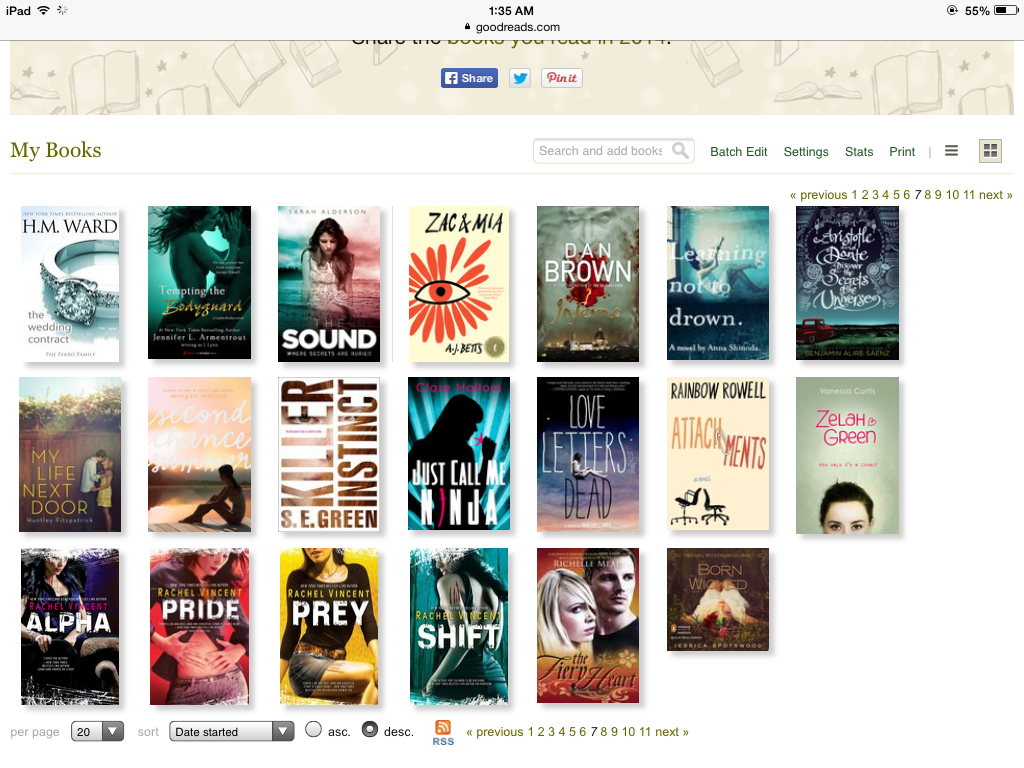
Task: Open the per page dropdown showing 20
Action: 97,731
